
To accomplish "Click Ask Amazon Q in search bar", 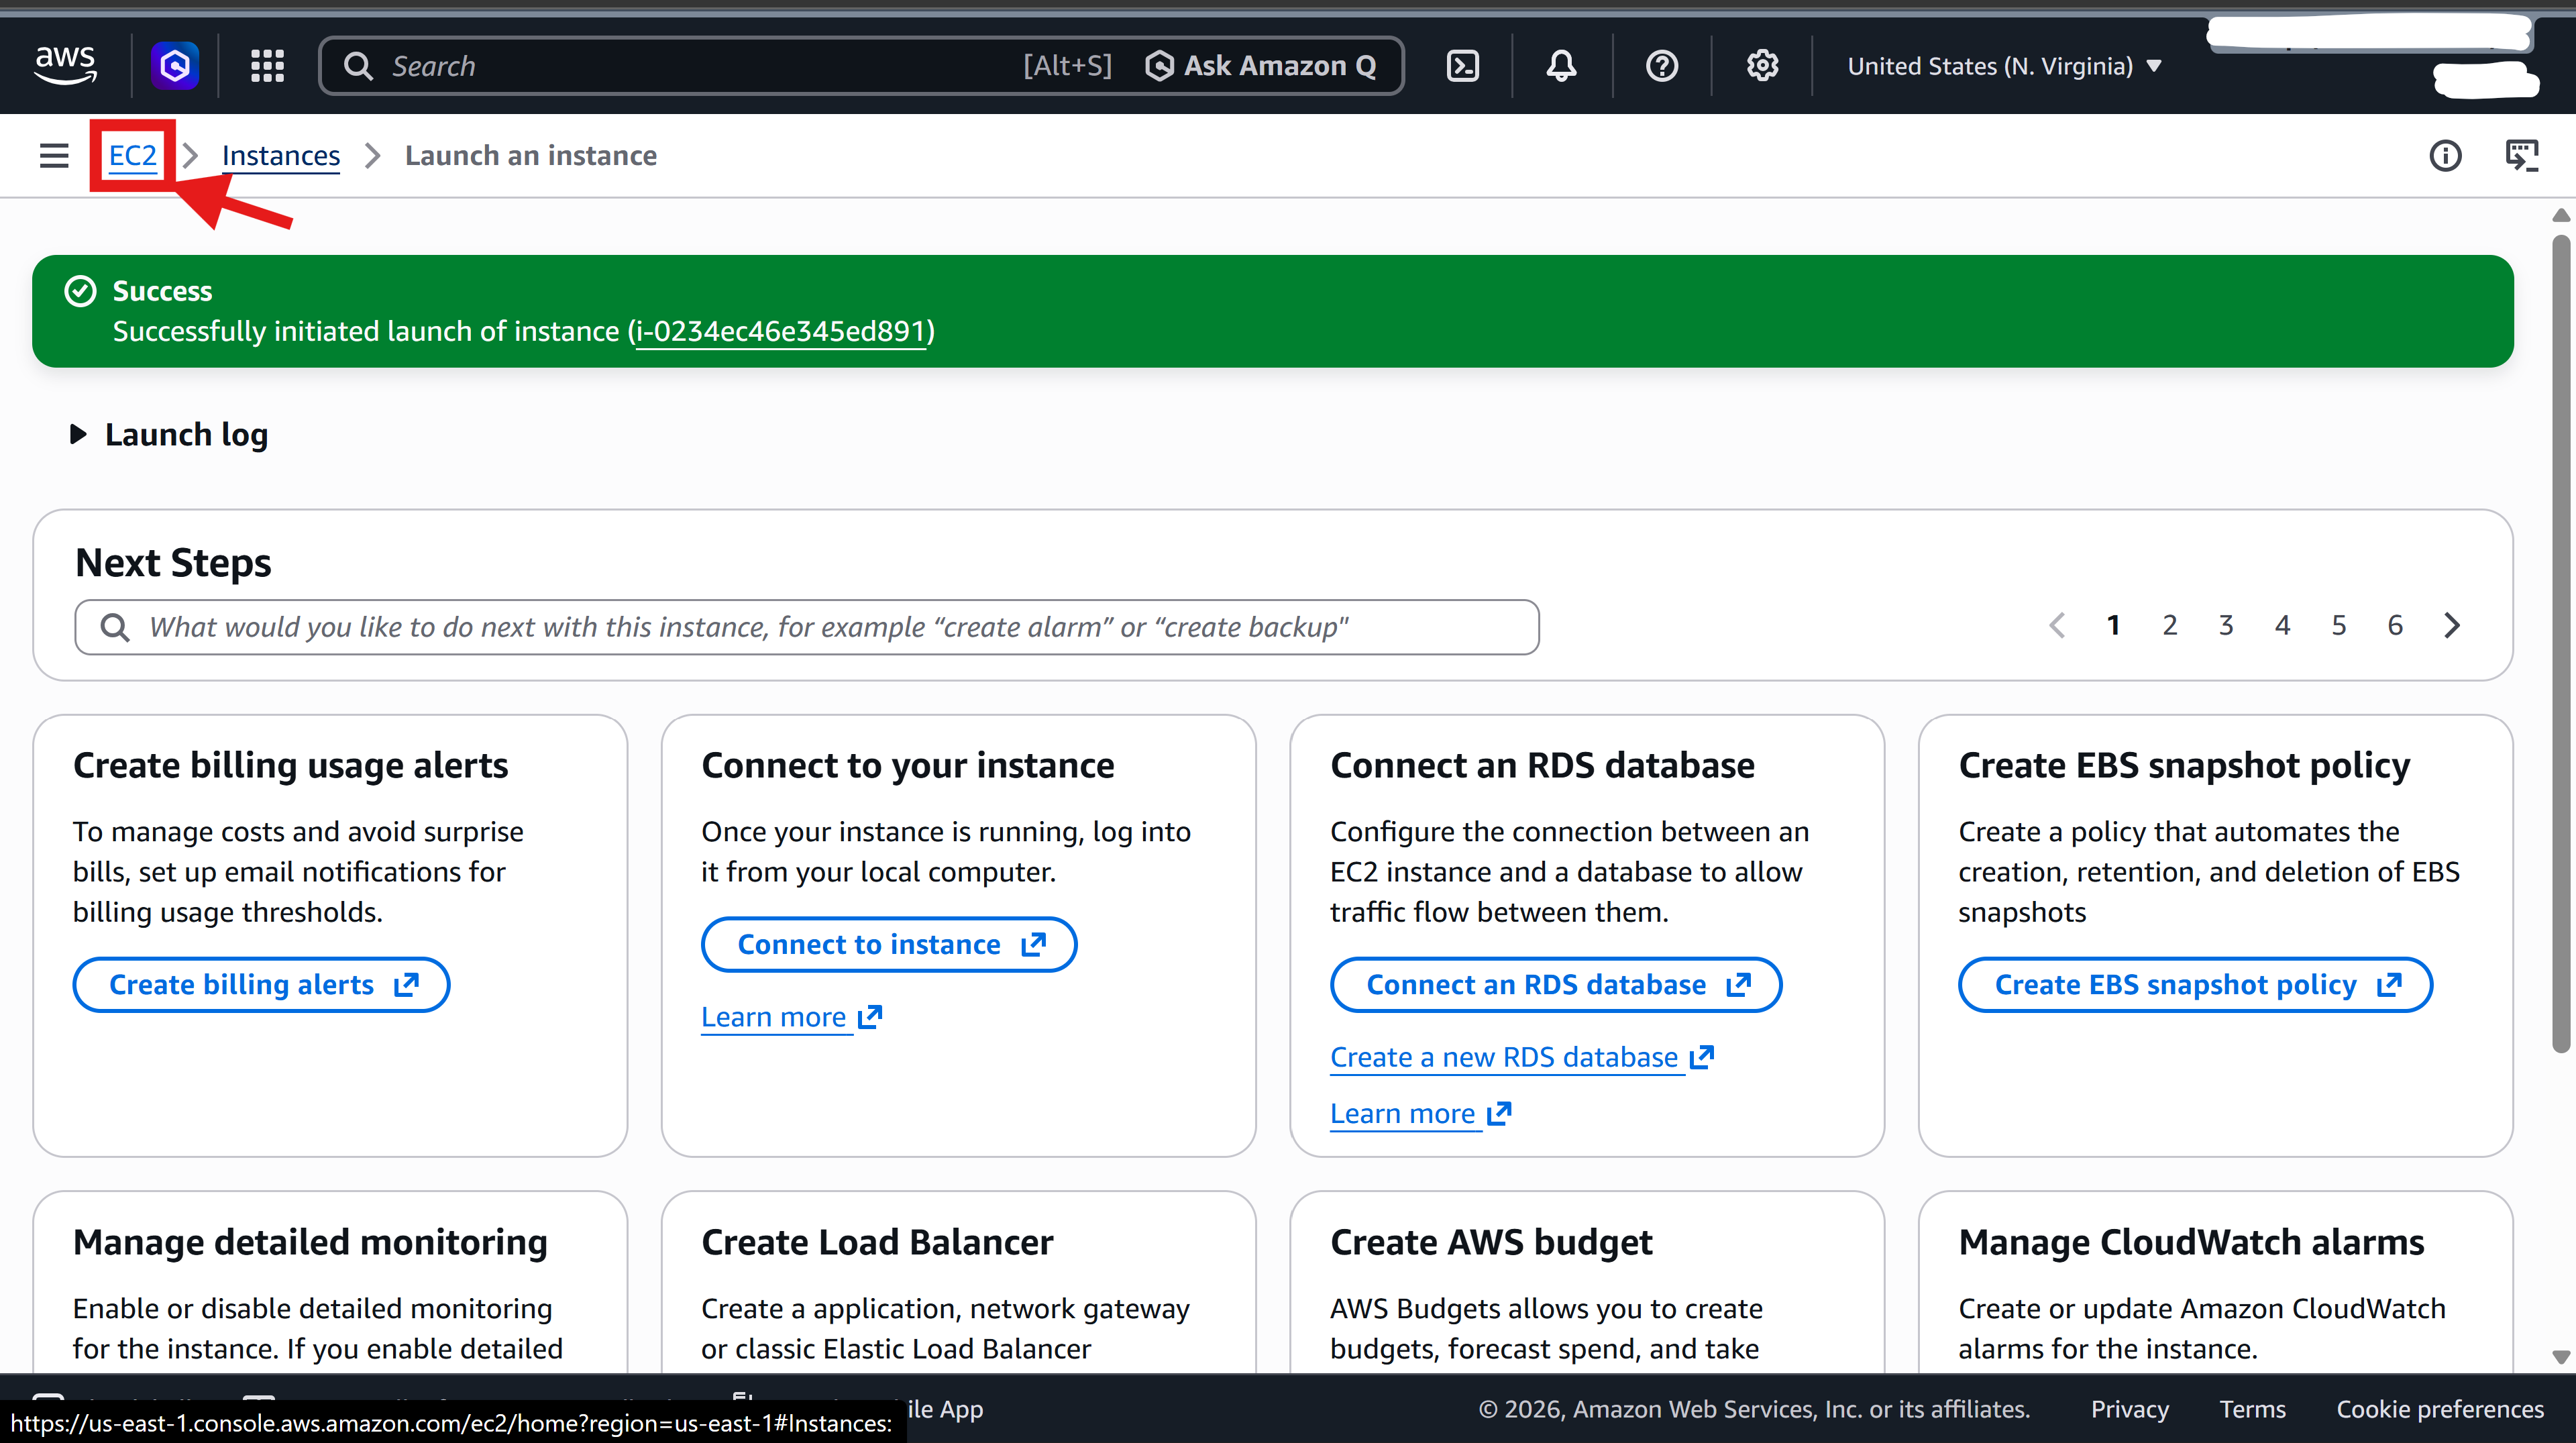I will [1260, 66].
